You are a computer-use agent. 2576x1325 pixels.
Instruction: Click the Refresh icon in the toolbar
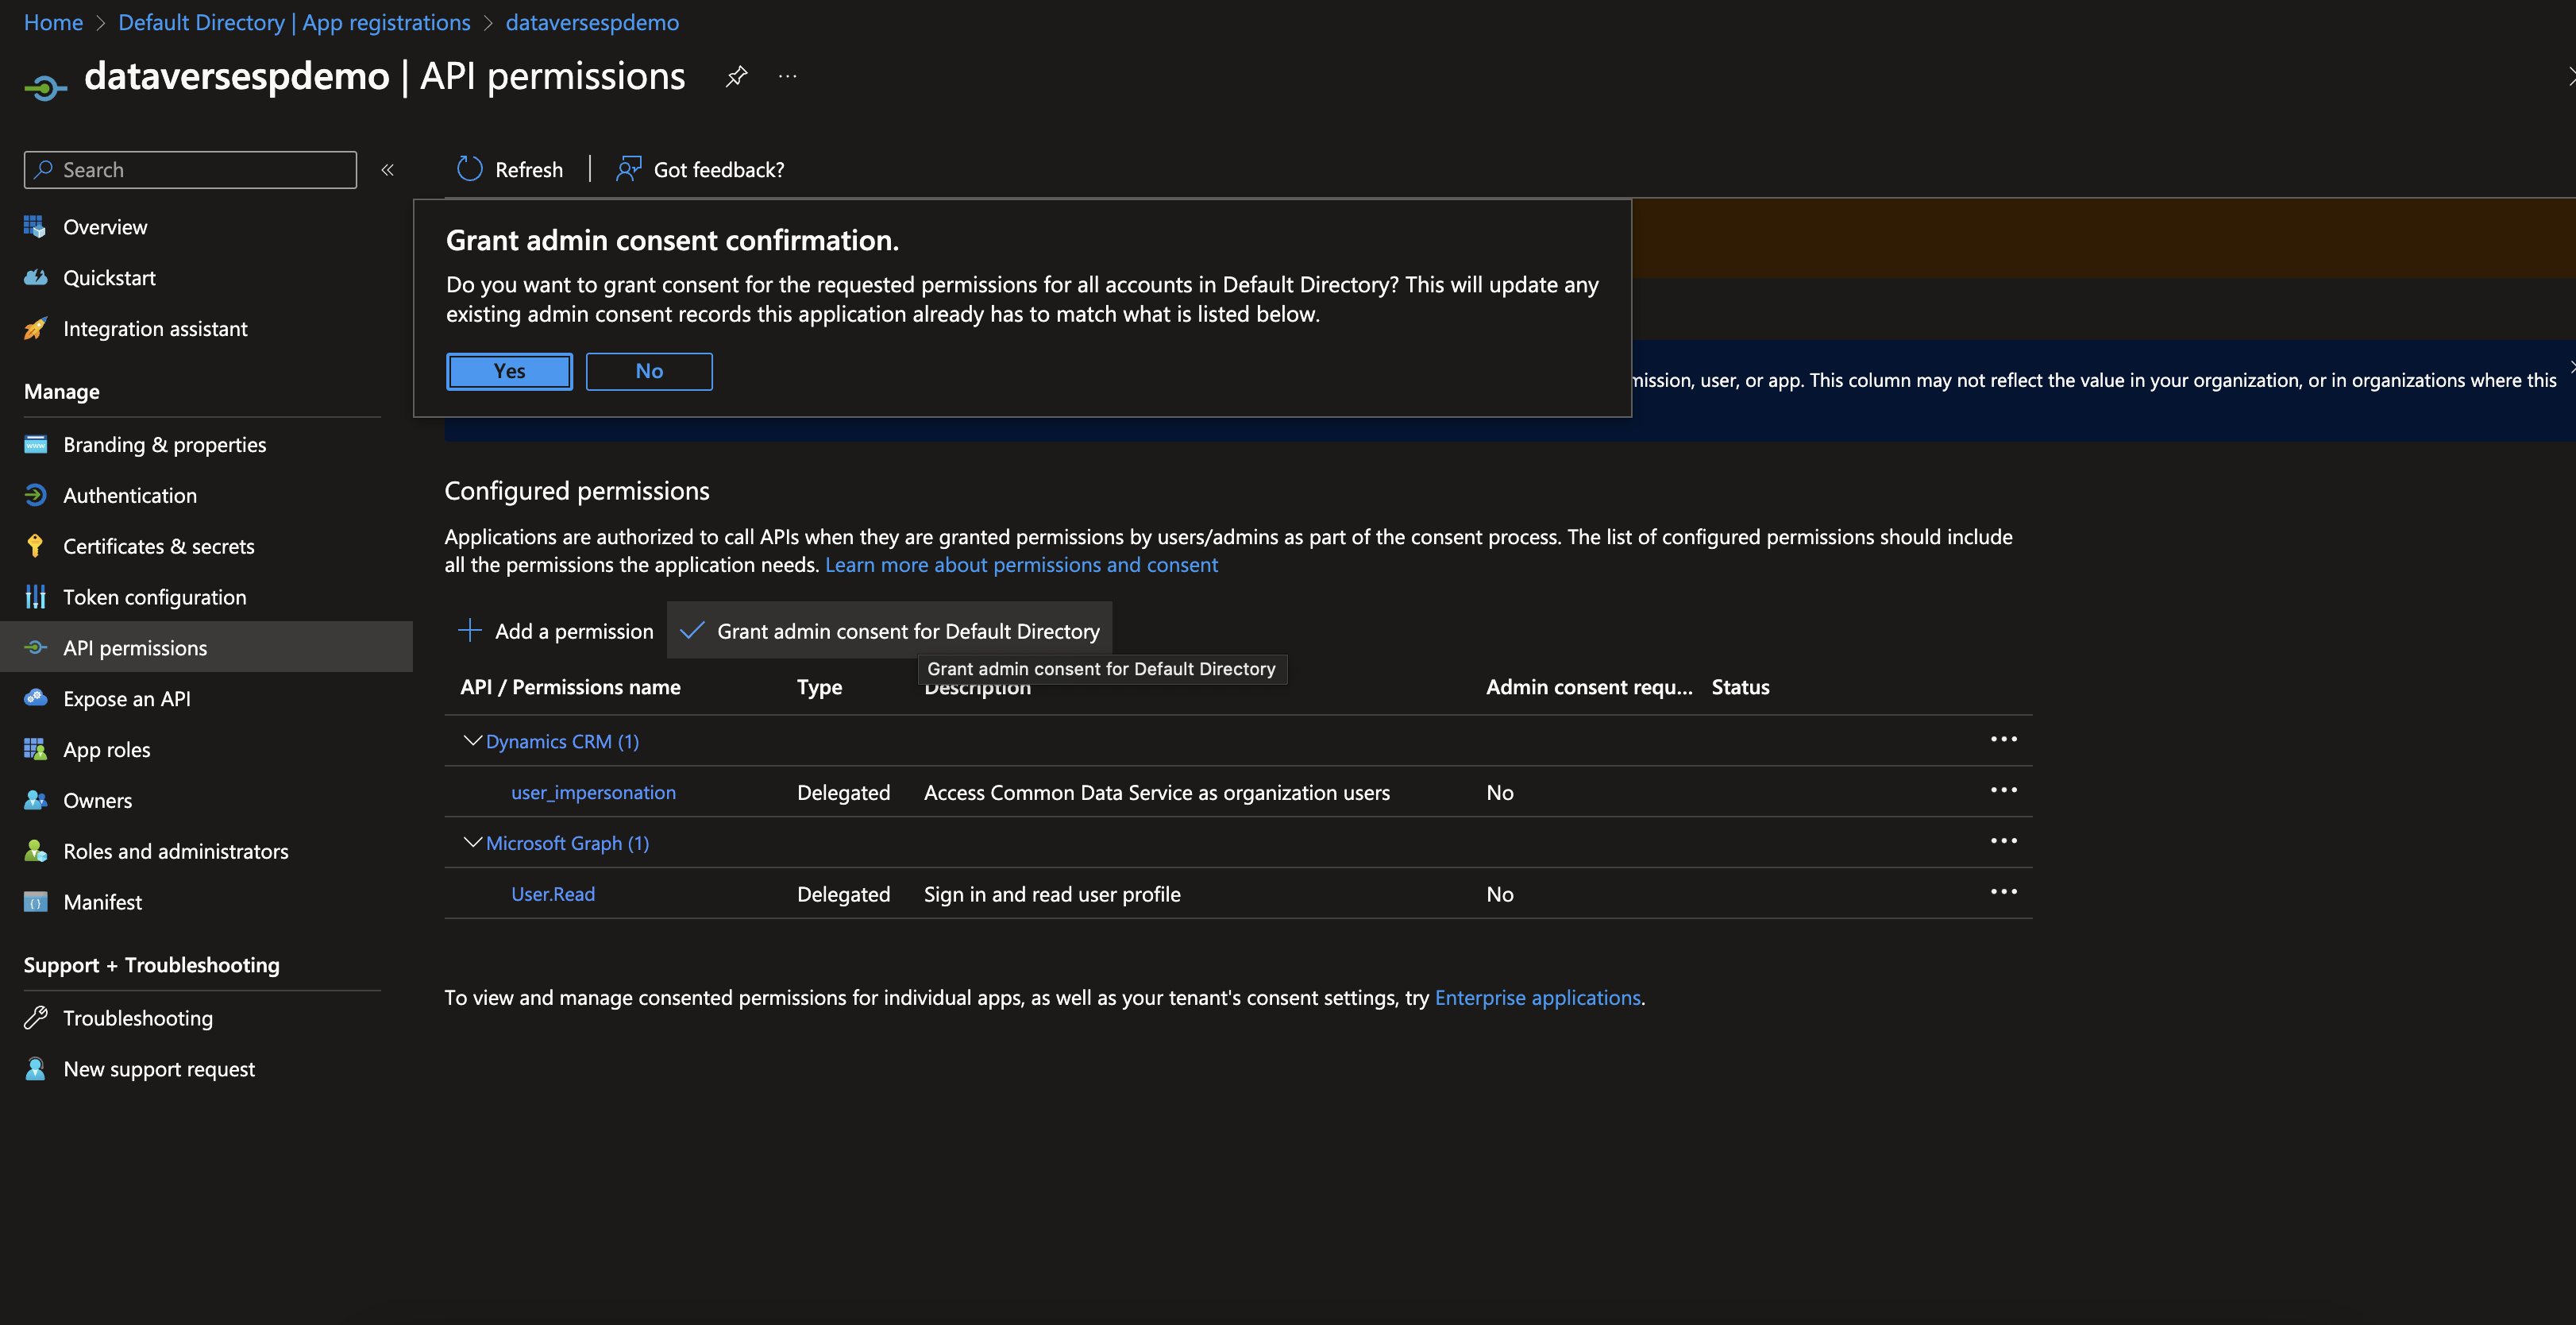469,169
